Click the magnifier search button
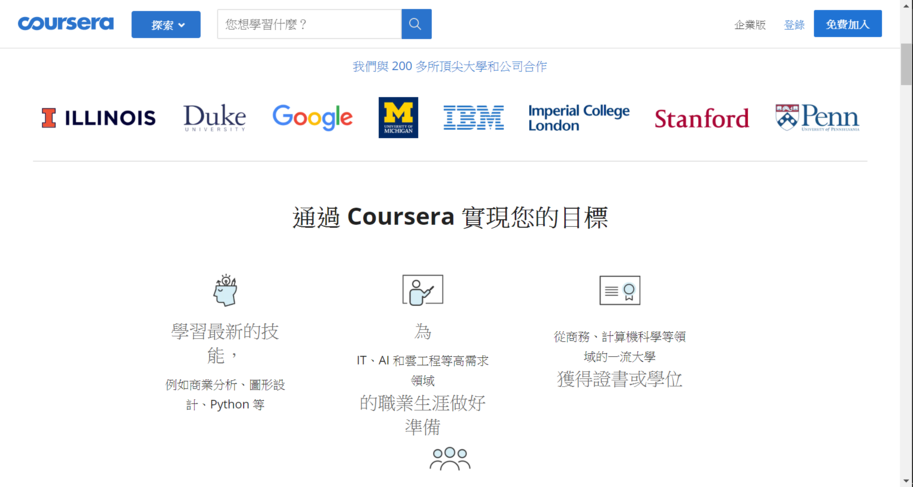 pos(416,24)
